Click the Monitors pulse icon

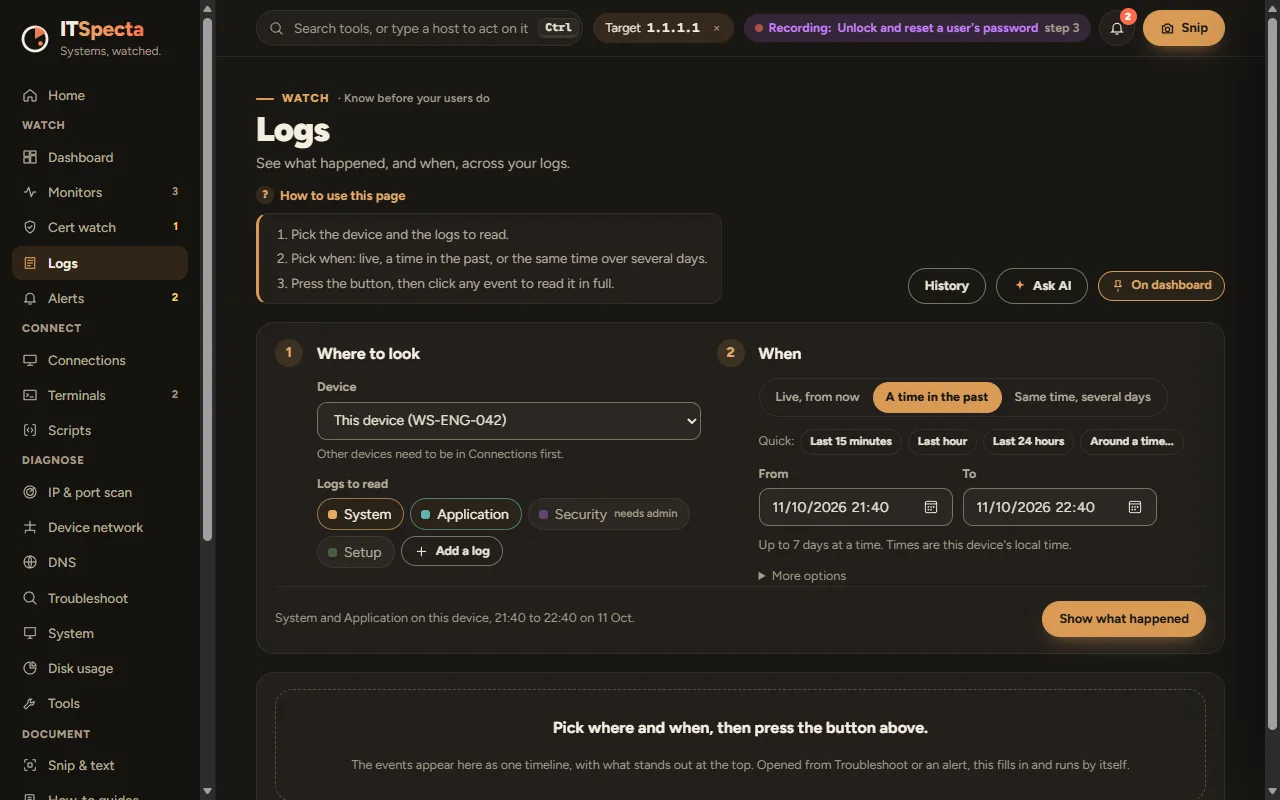coord(30,193)
